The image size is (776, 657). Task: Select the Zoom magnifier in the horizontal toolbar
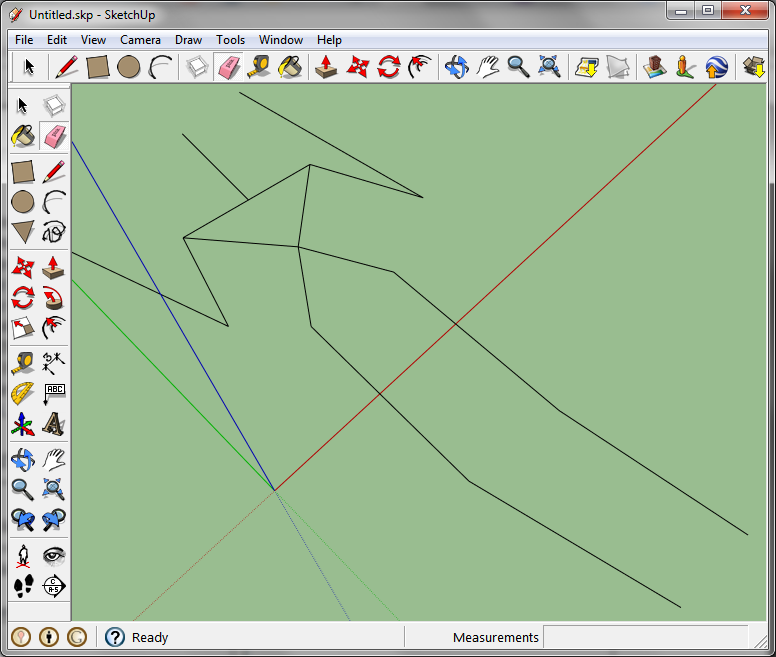point(518,67)
